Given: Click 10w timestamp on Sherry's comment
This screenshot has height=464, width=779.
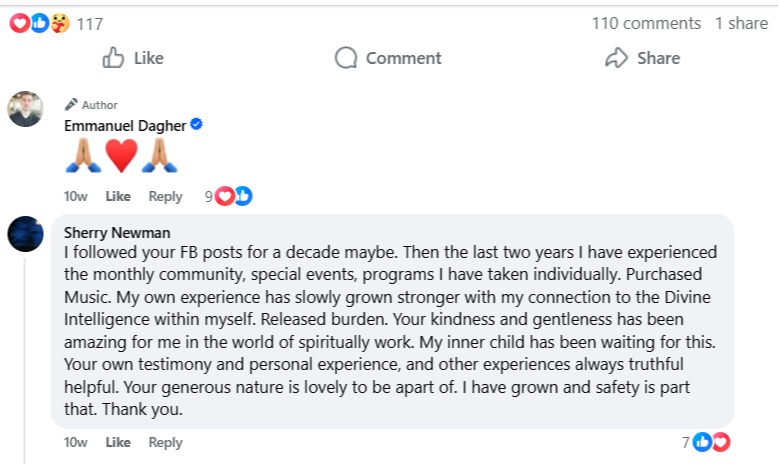Looking at the screenshot, I should [75, 442].
